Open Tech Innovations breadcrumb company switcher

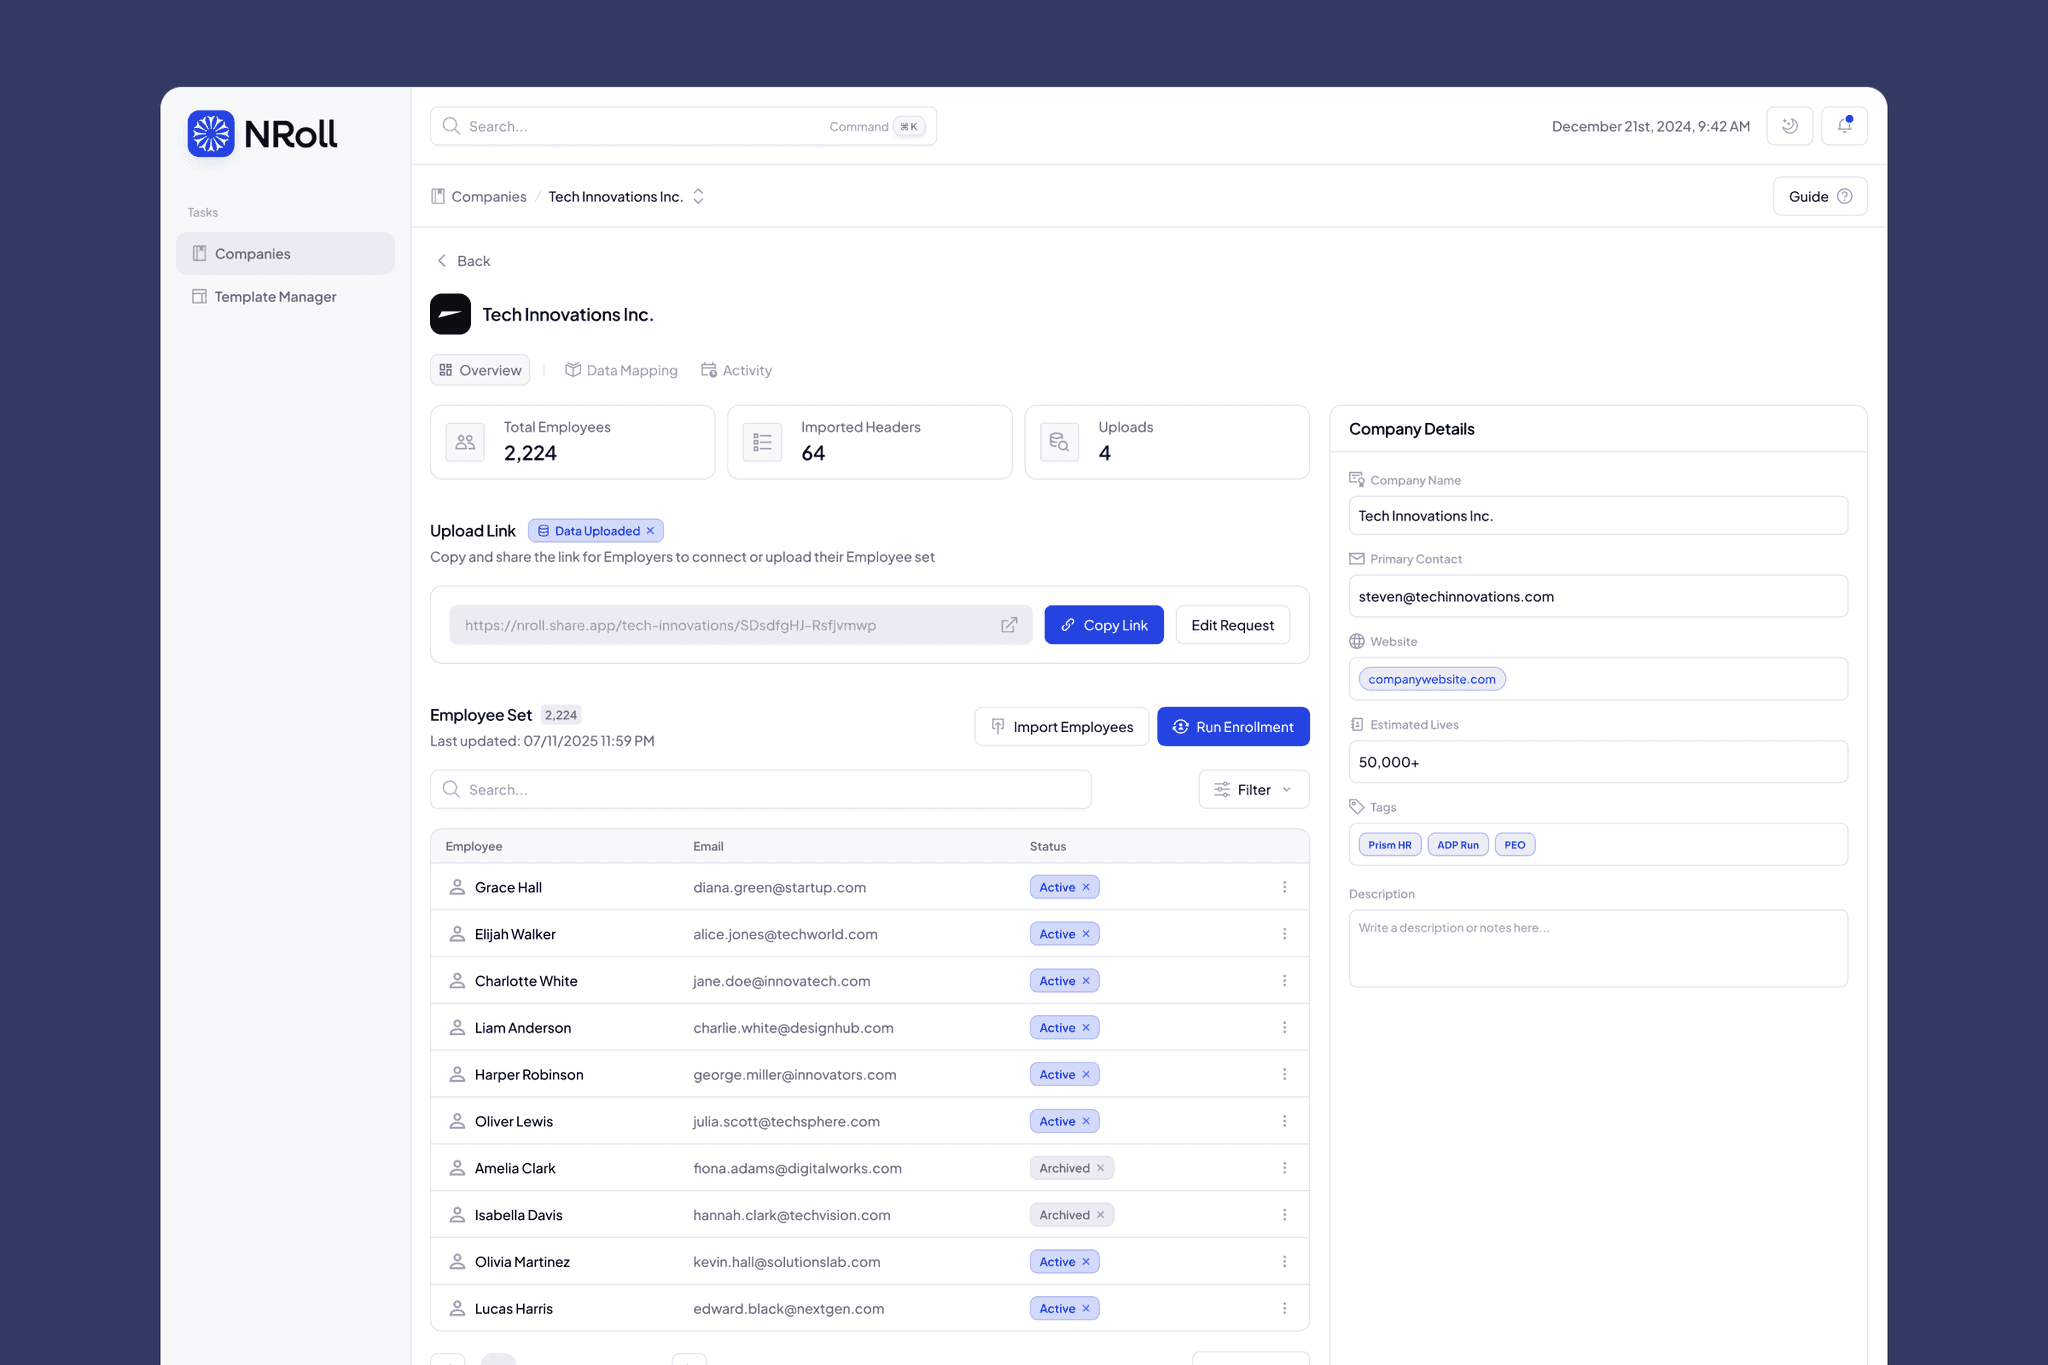(x=698, y=196)
